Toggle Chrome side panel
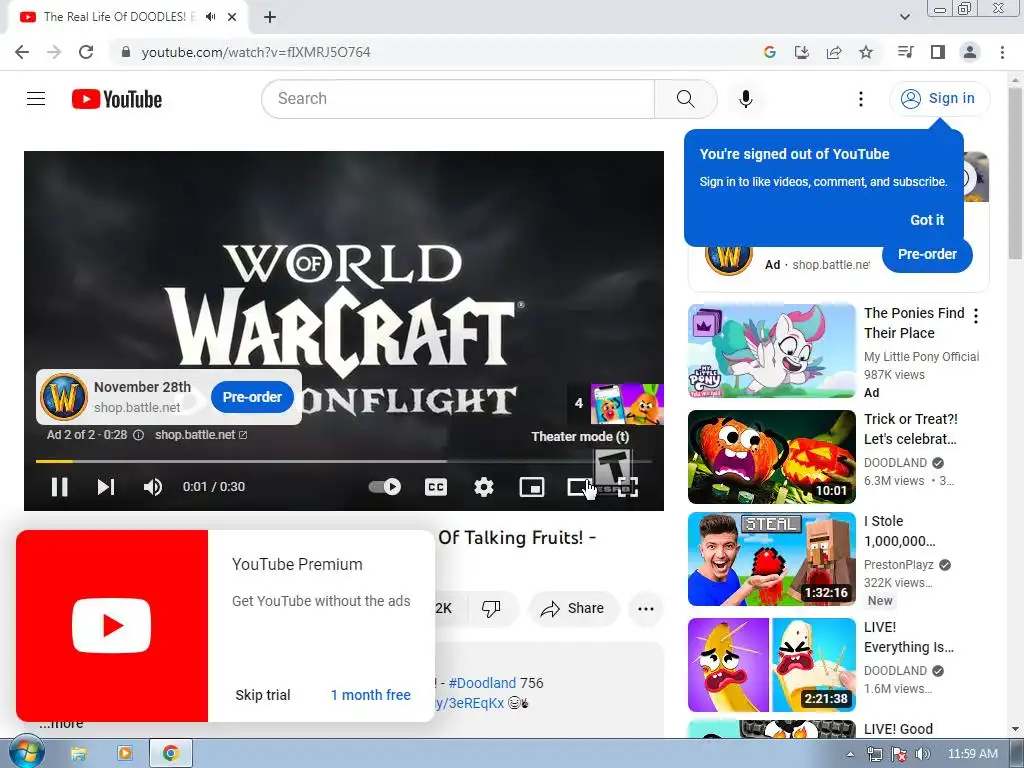1024x768 pixels. [x=938, y=52]
